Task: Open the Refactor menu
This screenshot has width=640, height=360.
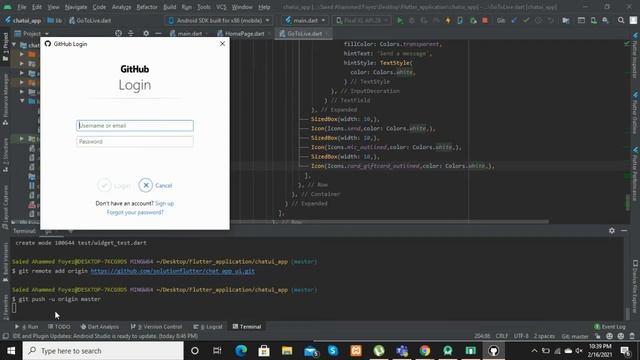Action: coord(147,7)
